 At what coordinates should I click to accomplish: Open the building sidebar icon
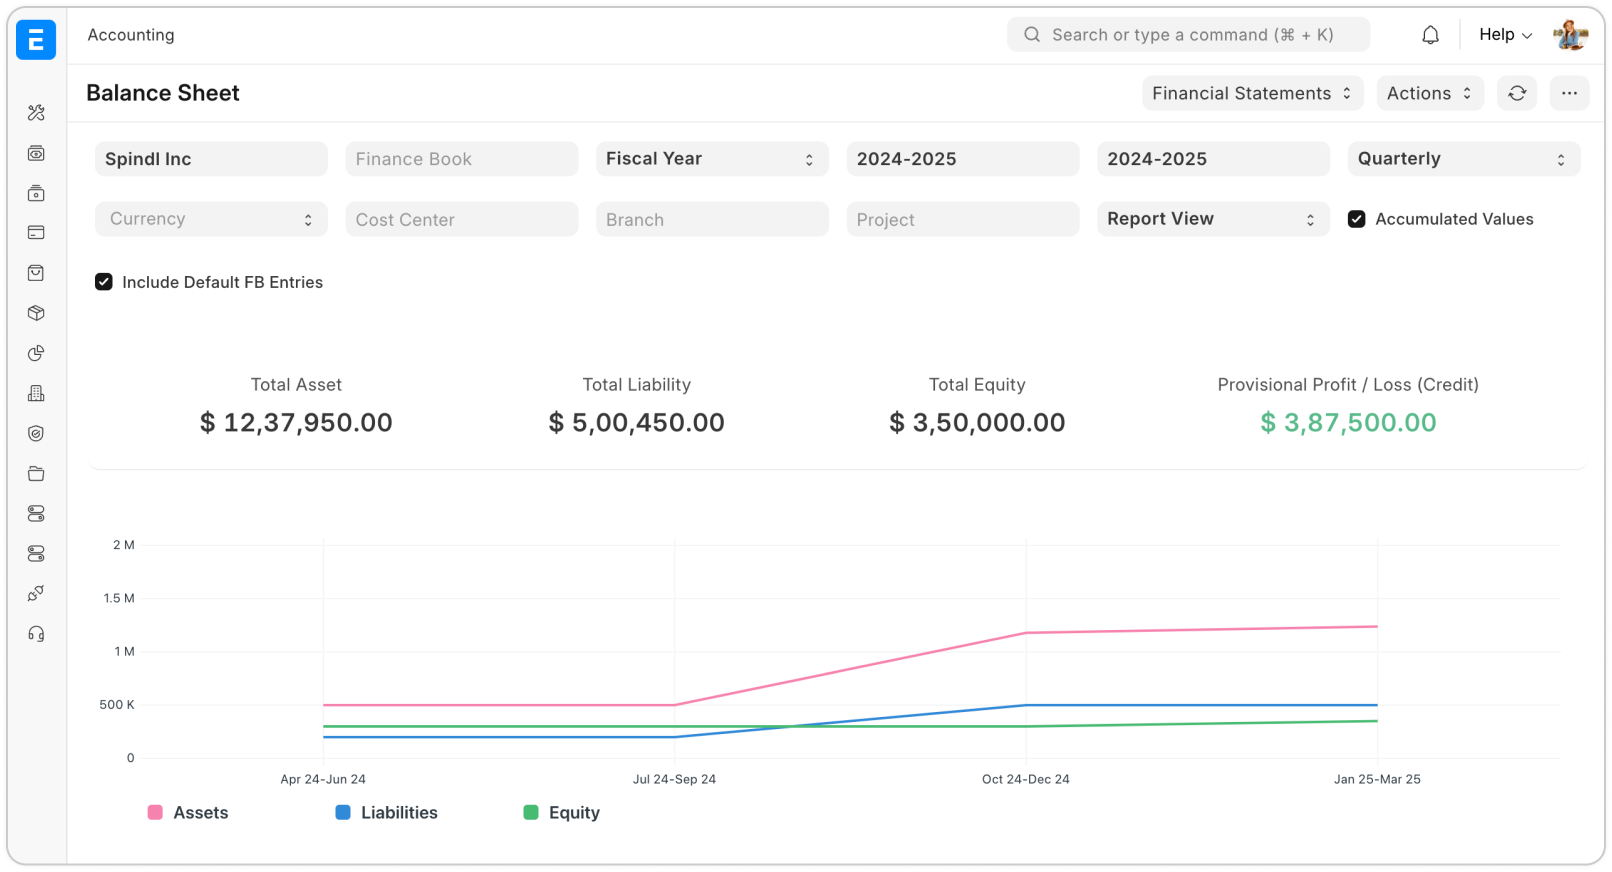click(x=36, y=393)
